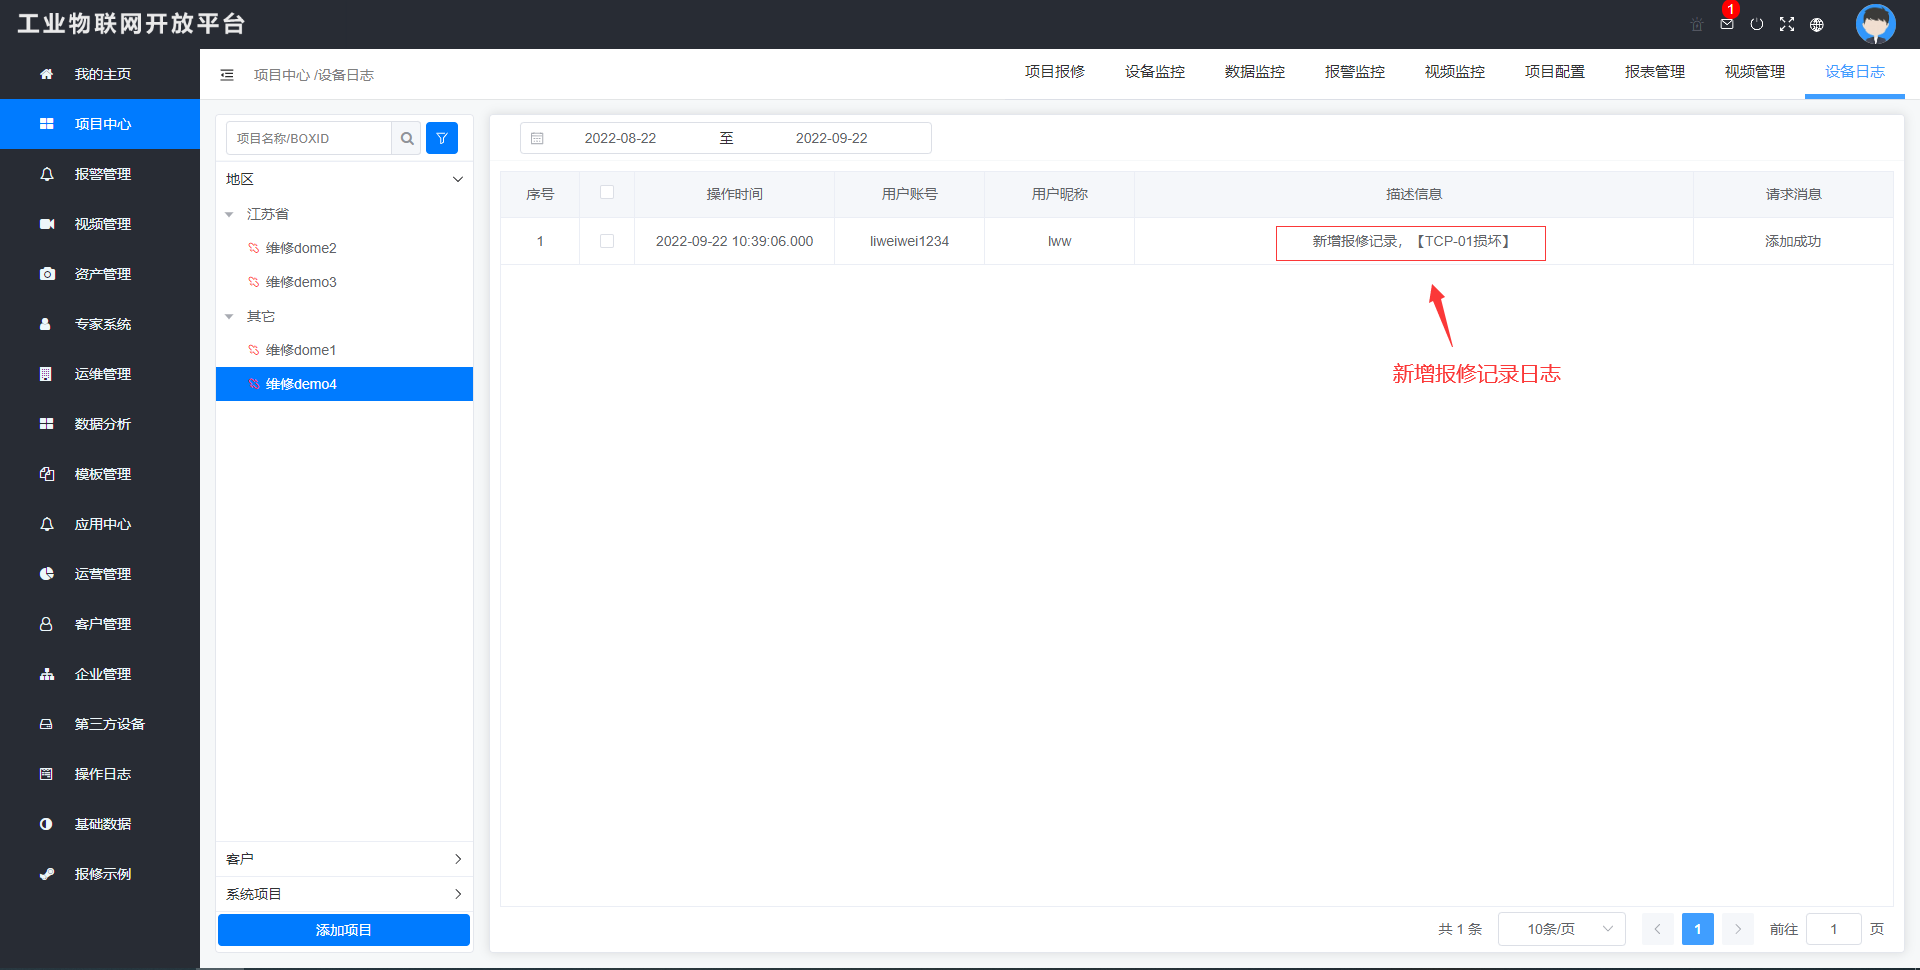
Task: Click the start date 2022-08-22 field
Action: (621, 138)
